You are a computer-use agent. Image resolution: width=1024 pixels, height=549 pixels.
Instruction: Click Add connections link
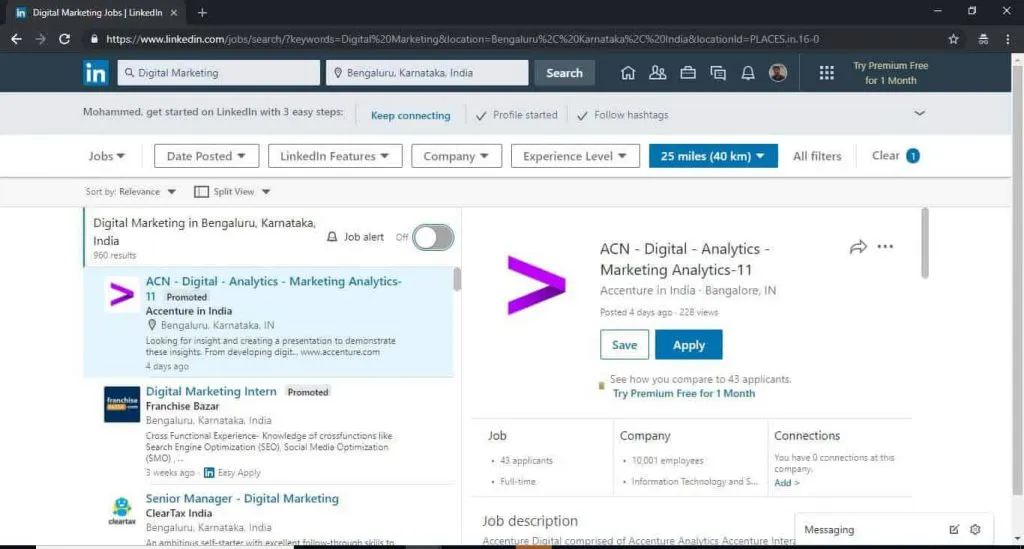coord(786,483)
